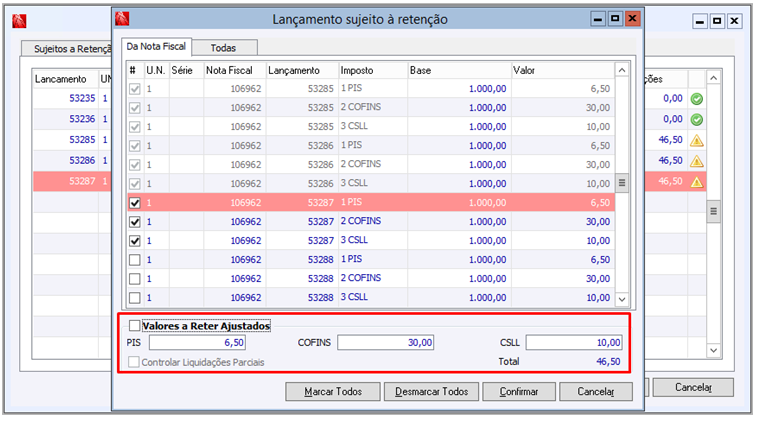Uncheck the 53287 2 COFINS row checkbox
The image size is (768, 424).
(135, 222)
